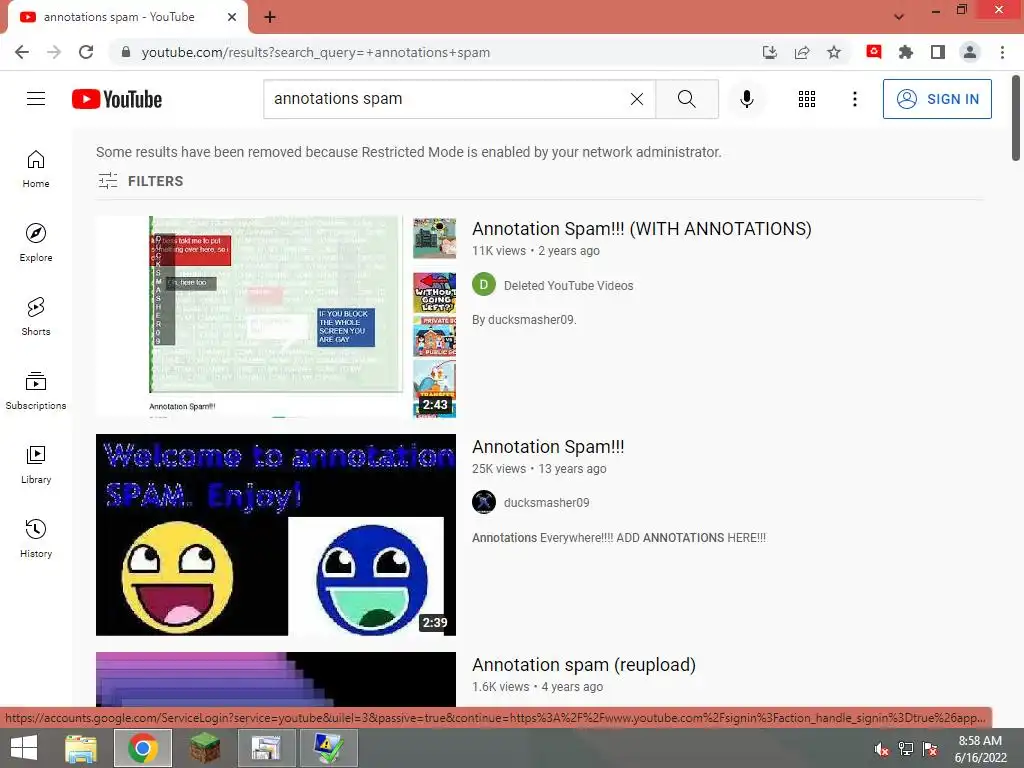1024x768 pixels.
Task: Click the share page icon in address bar
Action: 802,52
